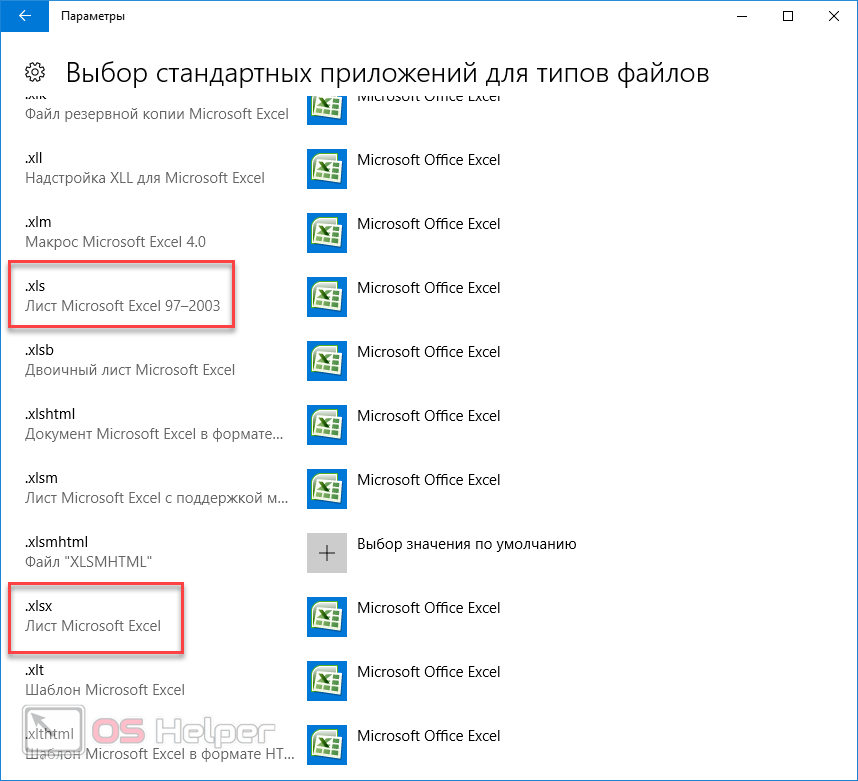Change Microsoft Office Excel app for .xlshtml
This screenshot has height=781, width=858.
(x=428, y=416)
